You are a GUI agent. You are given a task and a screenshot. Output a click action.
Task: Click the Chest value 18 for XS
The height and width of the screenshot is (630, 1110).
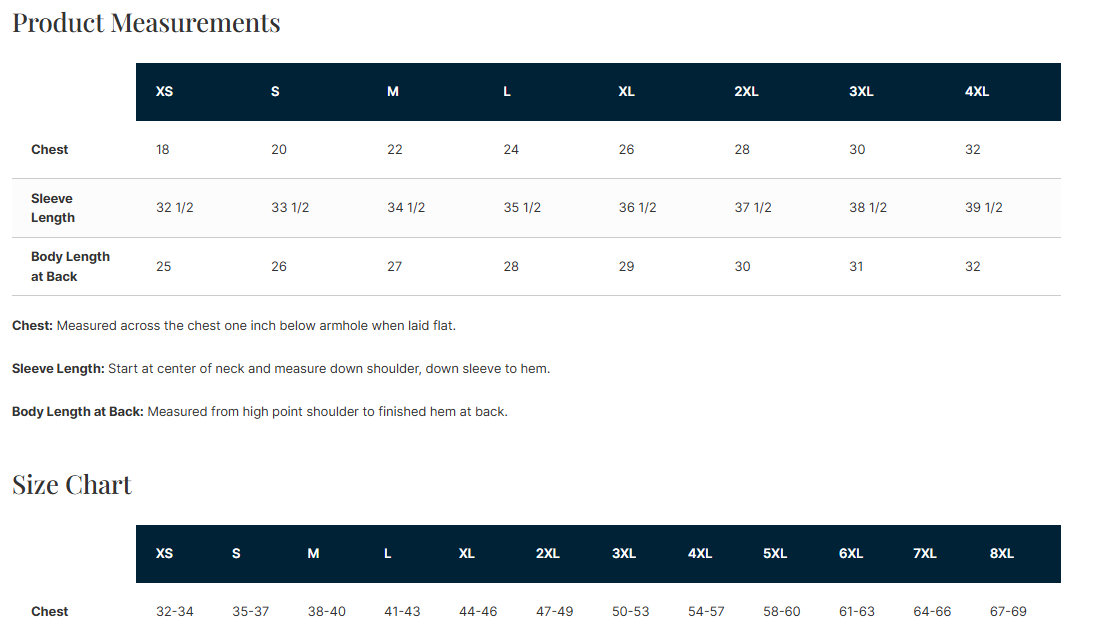163,149
